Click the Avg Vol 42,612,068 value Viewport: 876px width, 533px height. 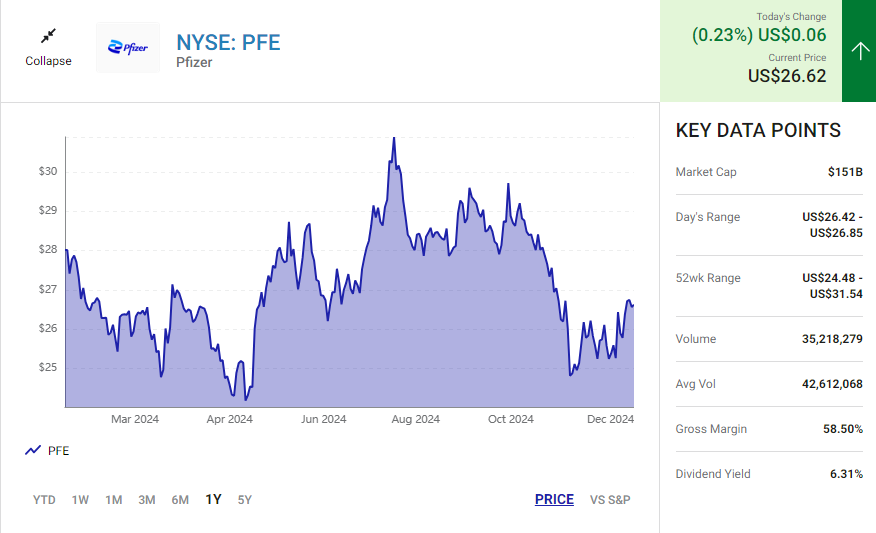tap(832, 384)
